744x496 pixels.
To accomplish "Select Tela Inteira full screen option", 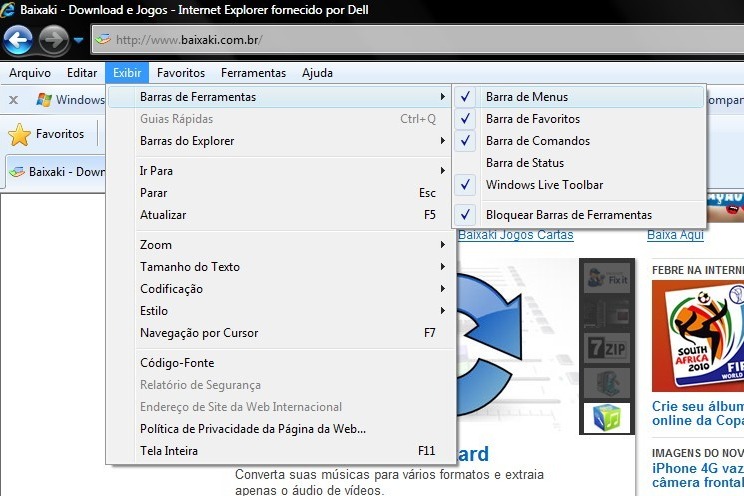I will pyautogui.click(x=280, y=451).
